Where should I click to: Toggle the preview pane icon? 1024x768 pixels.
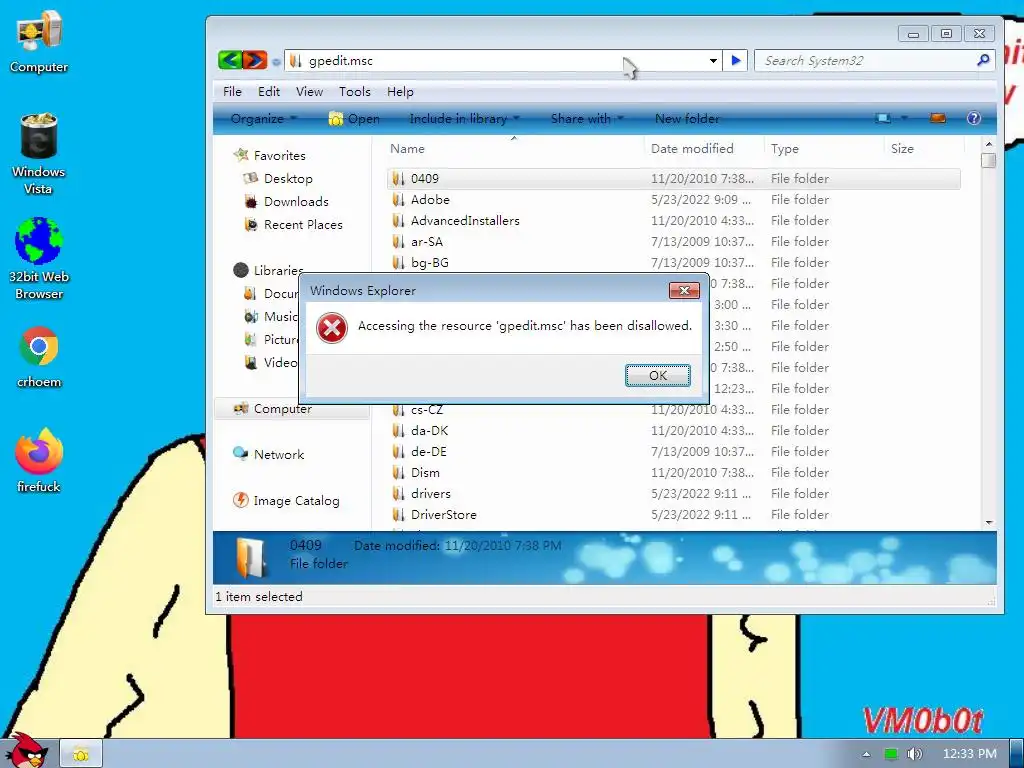[x=938, y=118]
